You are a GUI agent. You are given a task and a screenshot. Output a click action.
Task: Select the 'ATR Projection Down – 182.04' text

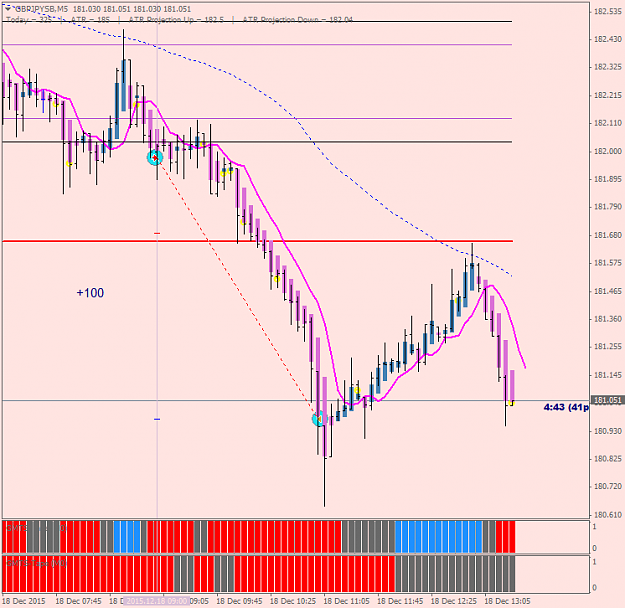pyautogui.click(x=298, y=19)
